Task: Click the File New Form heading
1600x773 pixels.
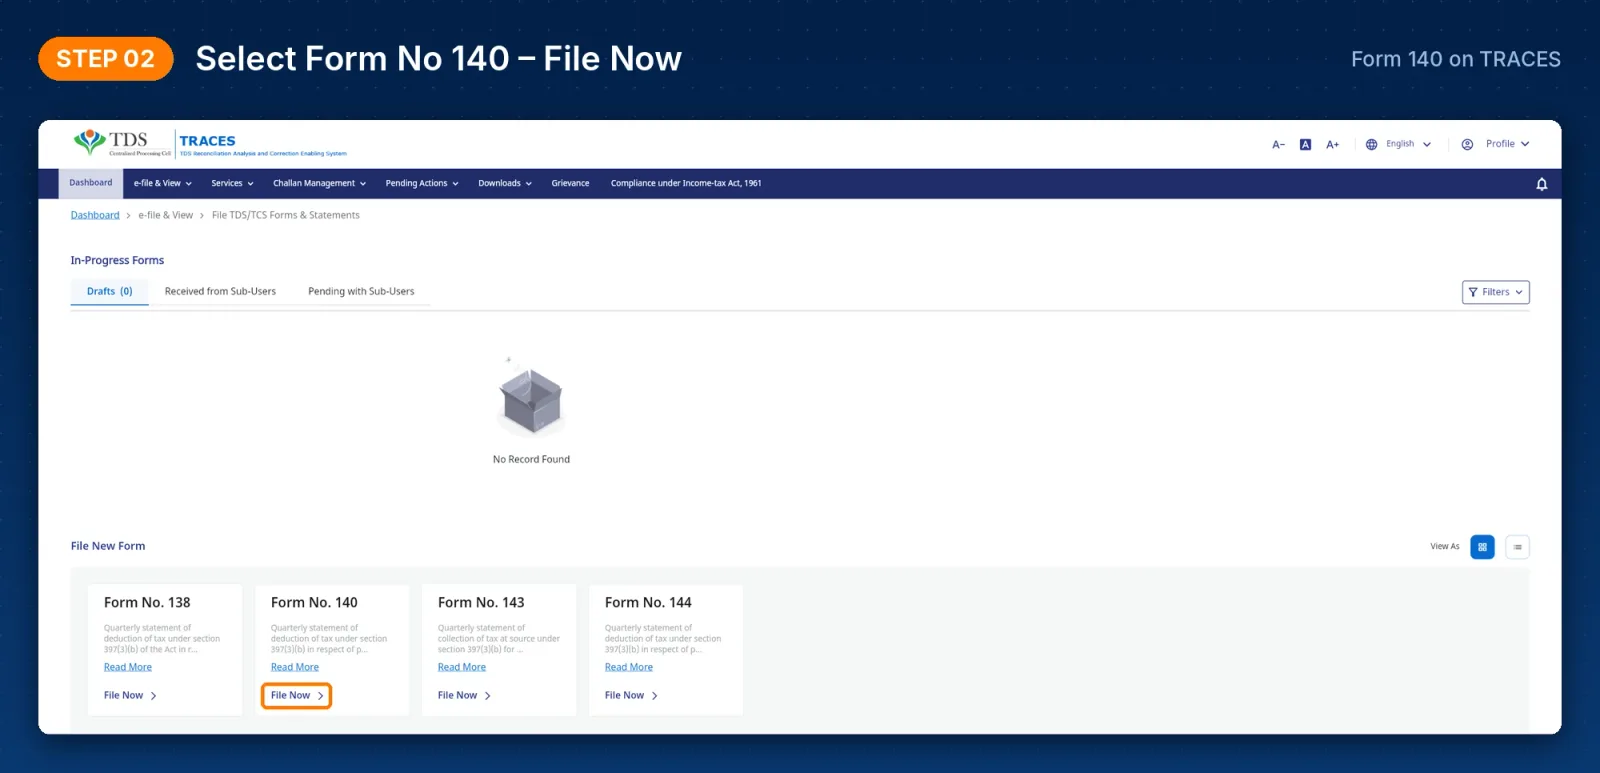Action: (x=108, y=546)
